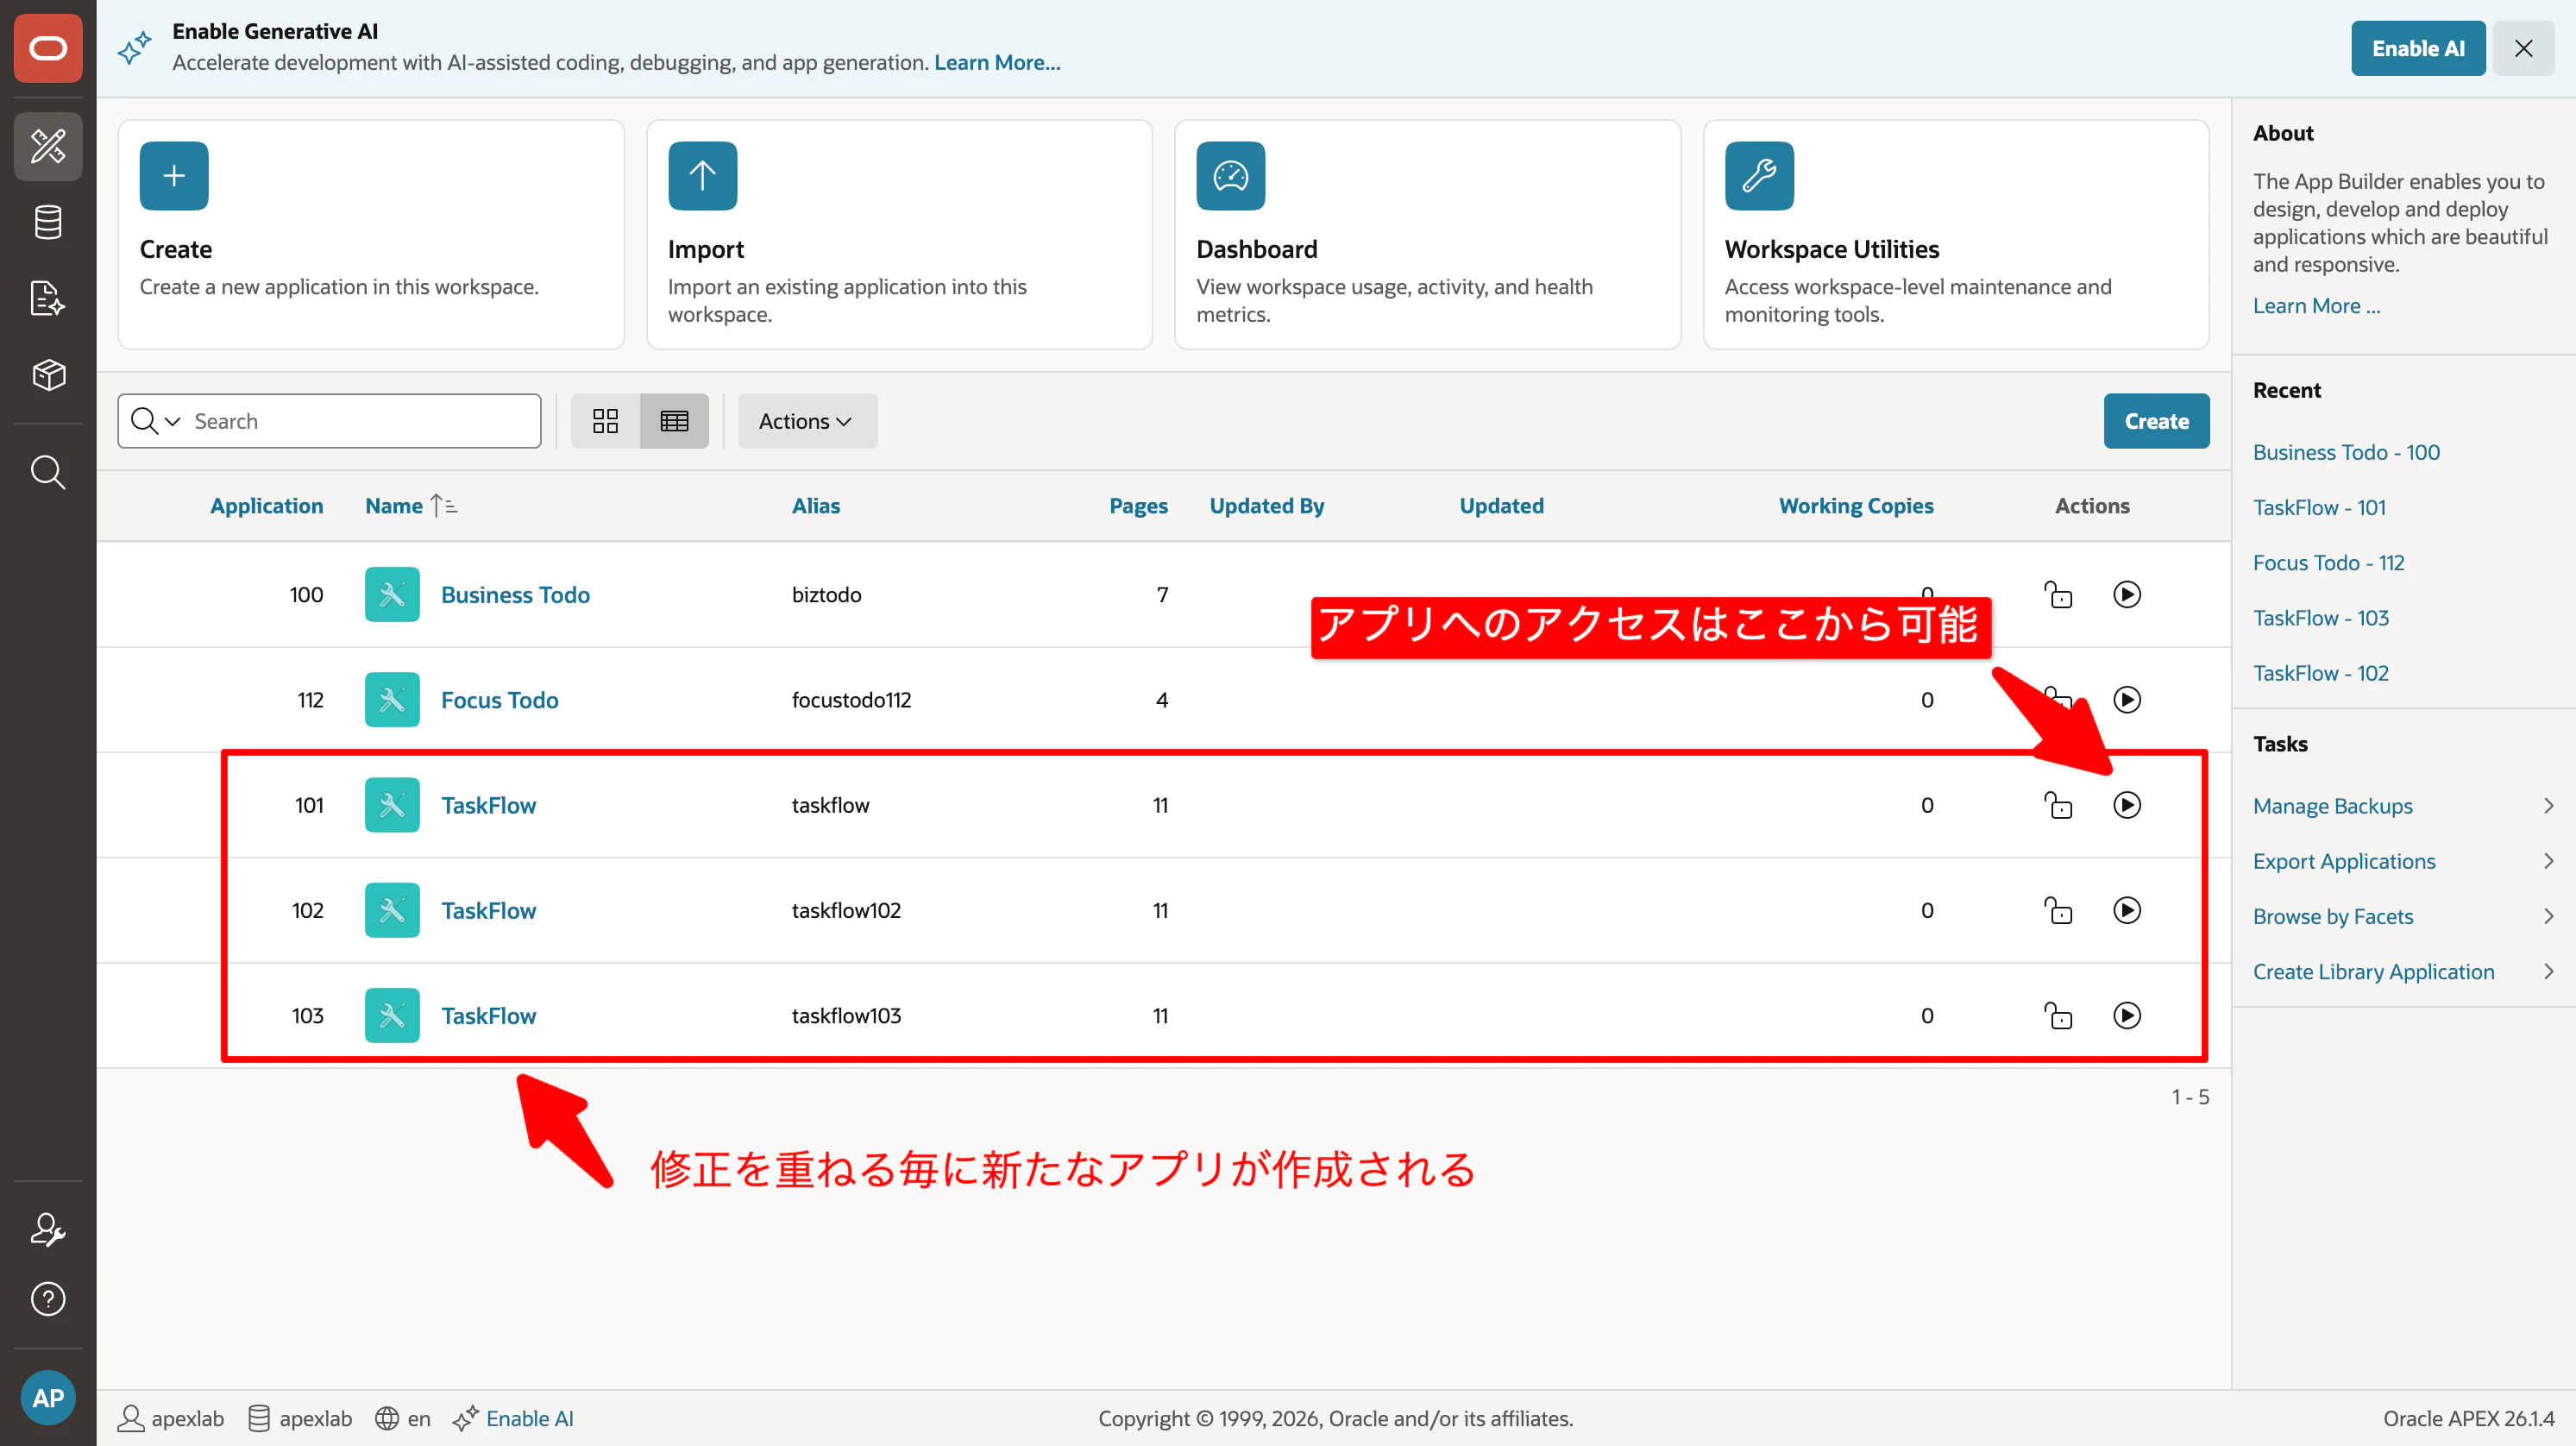Open the Workspace Utilities wrench icon
The height and width of the screenshot is (1446, 2576).
click(x=1759, y=176)
